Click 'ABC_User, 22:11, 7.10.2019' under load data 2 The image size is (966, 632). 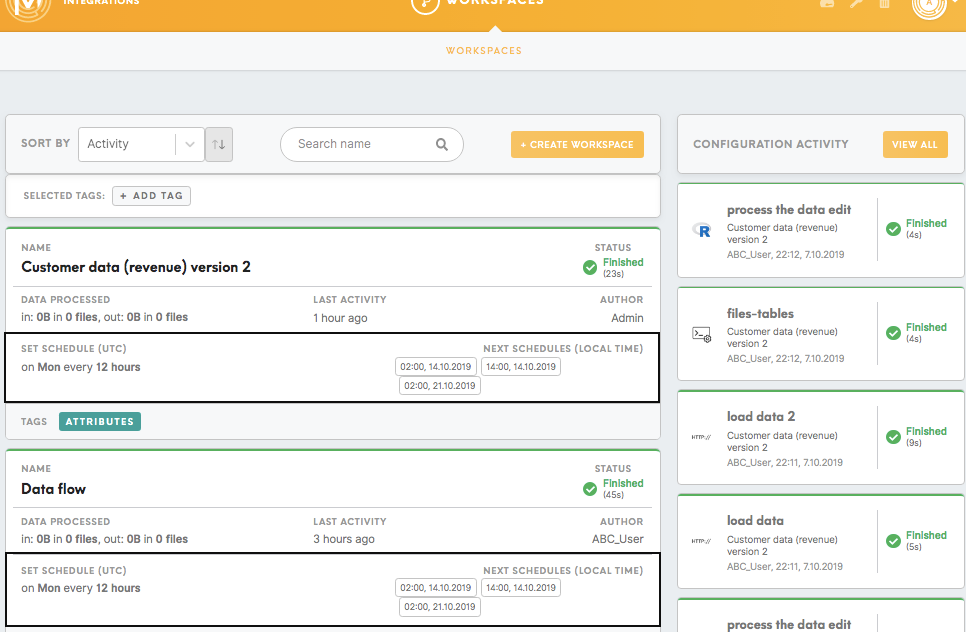click(785, 463)
